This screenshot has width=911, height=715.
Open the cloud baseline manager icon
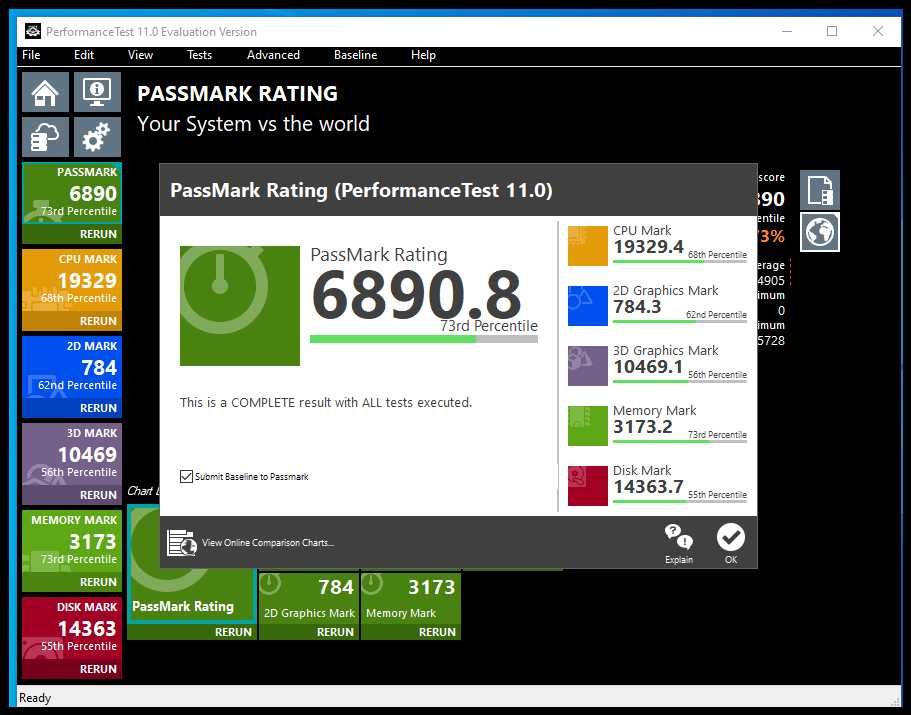point(45,137)
